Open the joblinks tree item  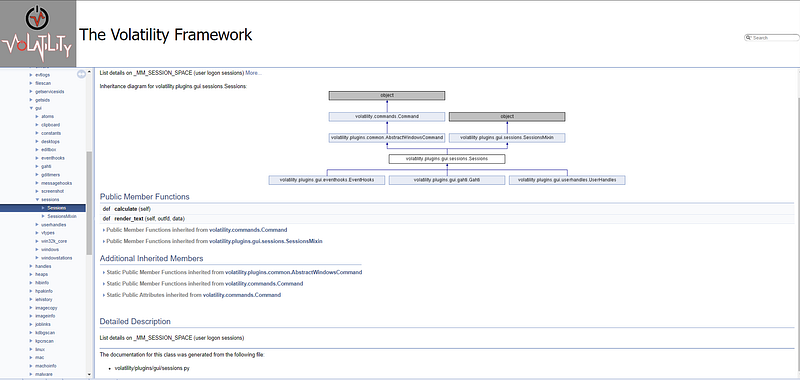(44, 324)
